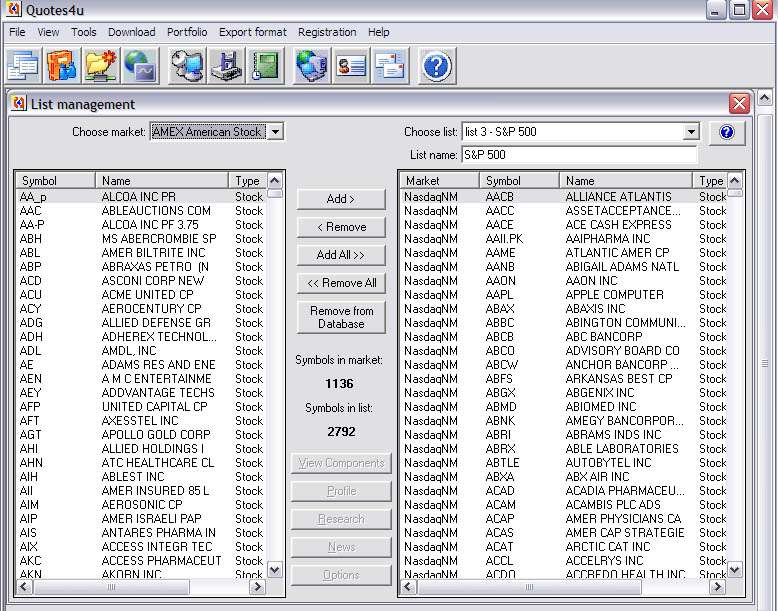Click the stacked documents icon in toolbar
The height and width of the screenshot is (611, 778).
23,66
